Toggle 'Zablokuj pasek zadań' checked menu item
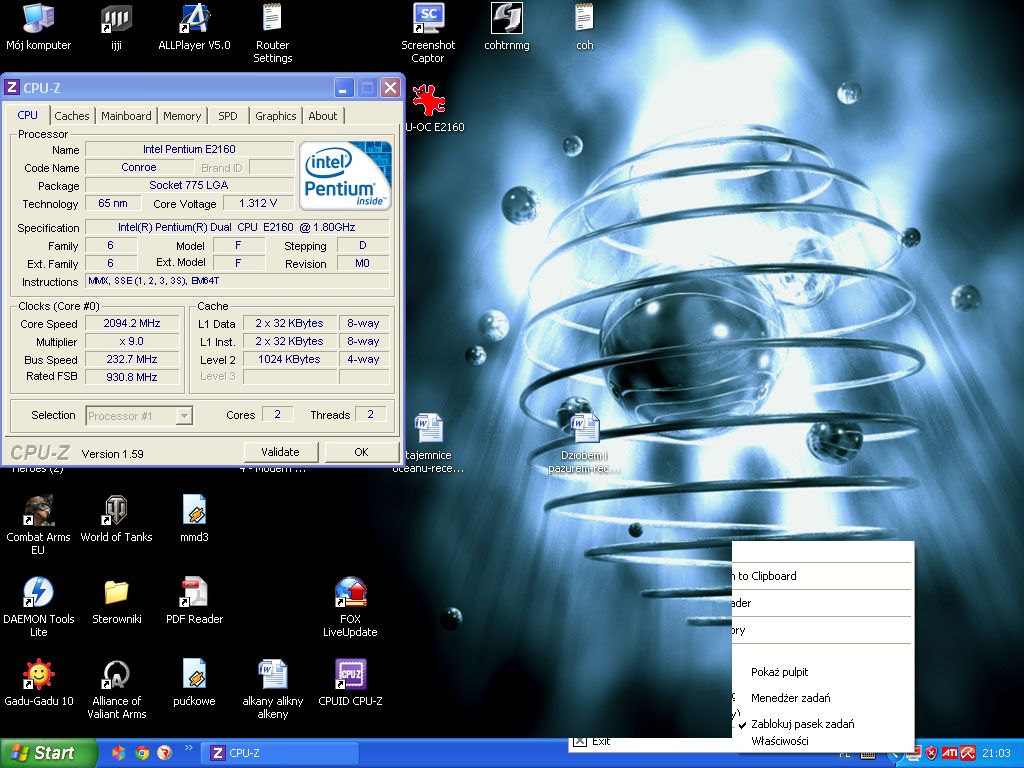 click(802, 724)
